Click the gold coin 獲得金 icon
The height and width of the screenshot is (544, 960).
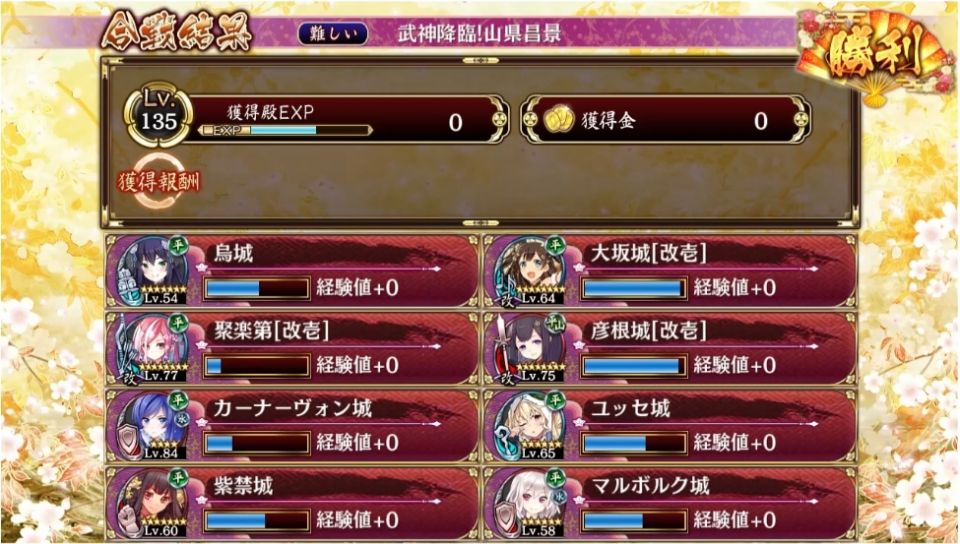click(558, 120)
